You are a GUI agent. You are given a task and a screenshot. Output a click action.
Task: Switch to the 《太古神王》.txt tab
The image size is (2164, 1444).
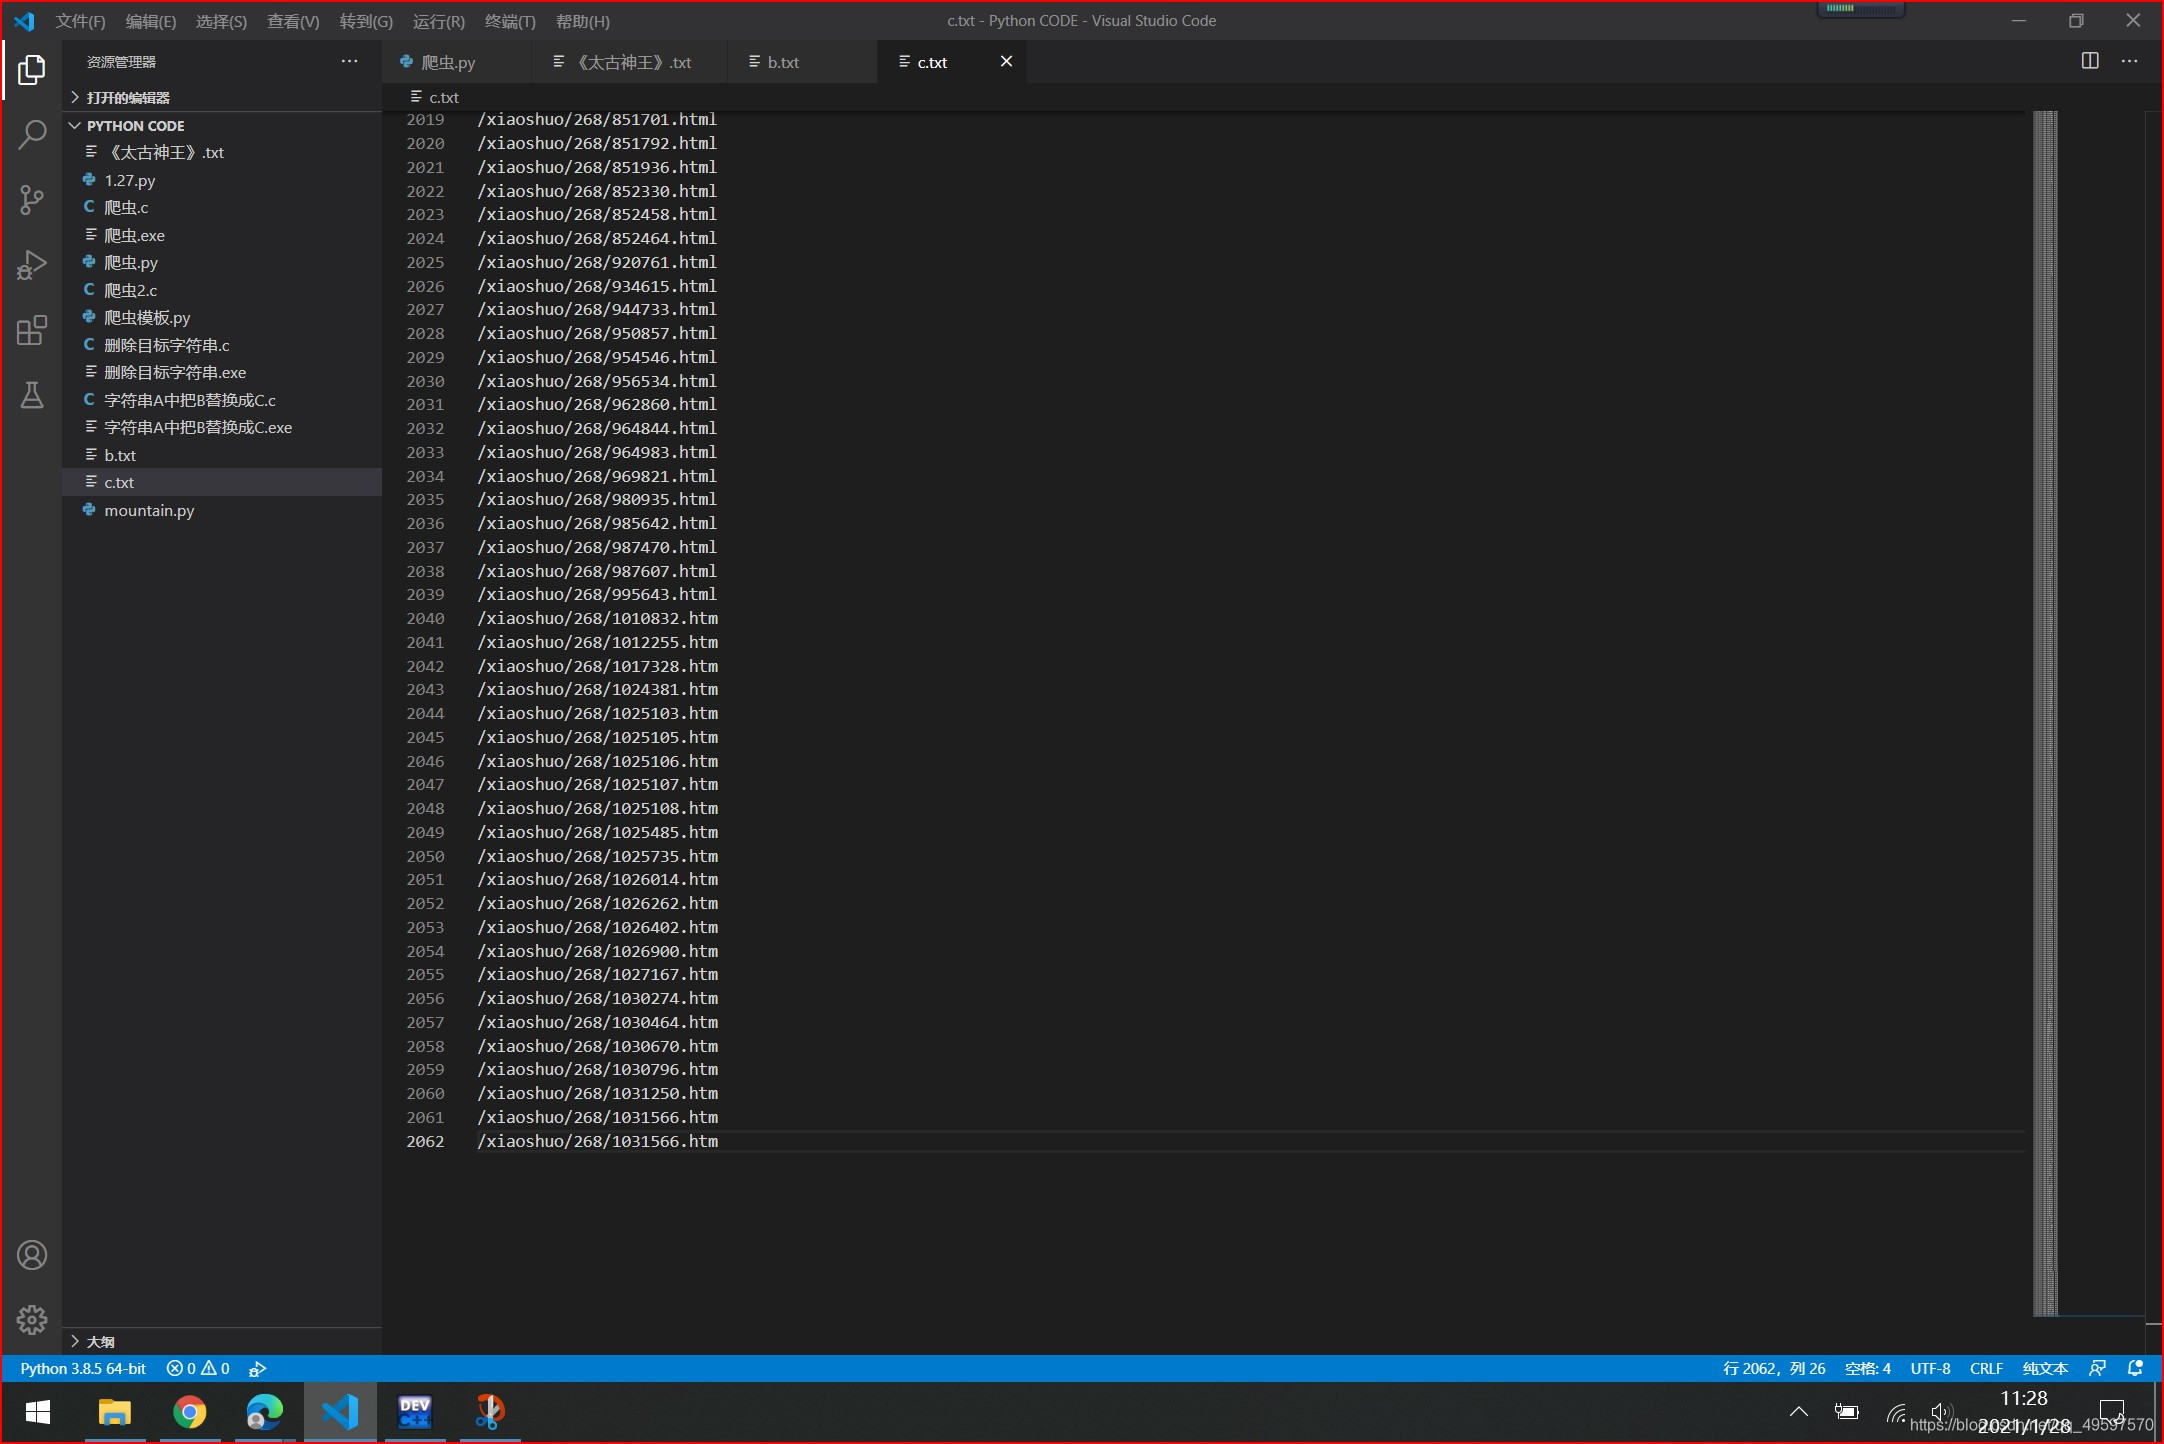[630, 62]
